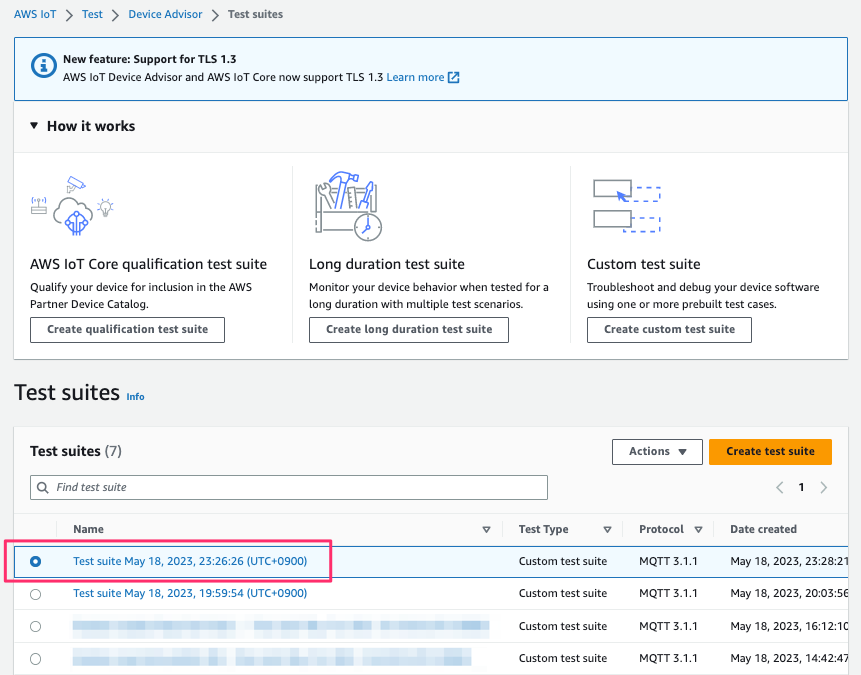Go to previous page with left chevron
Viewport: 861px width, 675px height.
(x=780, y=488)
